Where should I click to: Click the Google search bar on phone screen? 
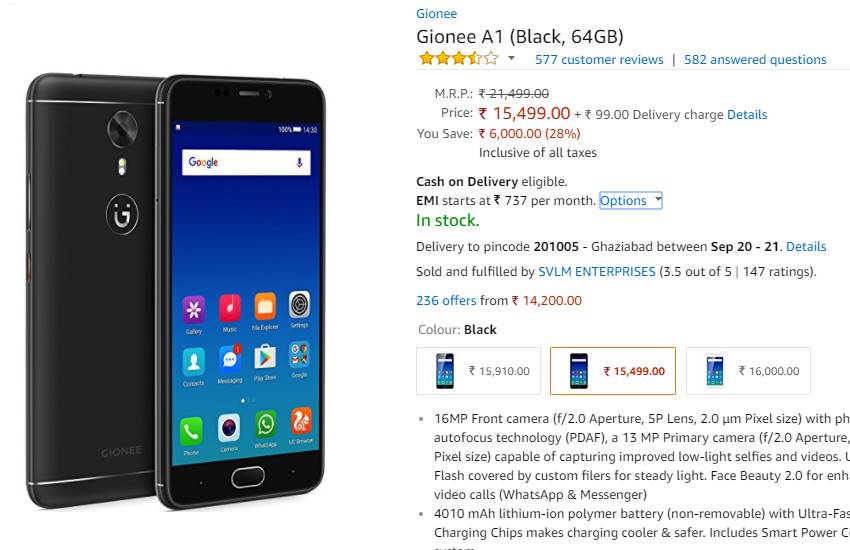(246, 162)
